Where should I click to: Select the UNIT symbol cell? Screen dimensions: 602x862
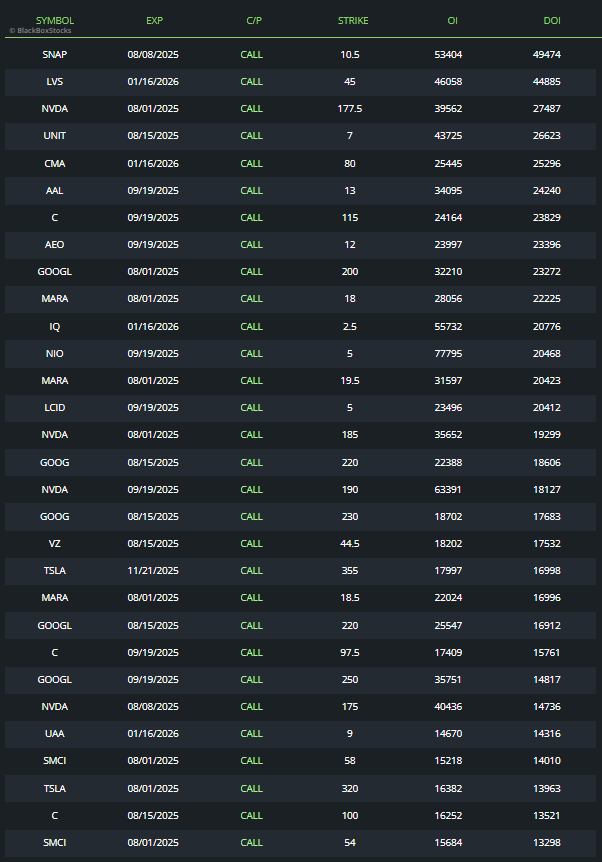pos(54,135)
